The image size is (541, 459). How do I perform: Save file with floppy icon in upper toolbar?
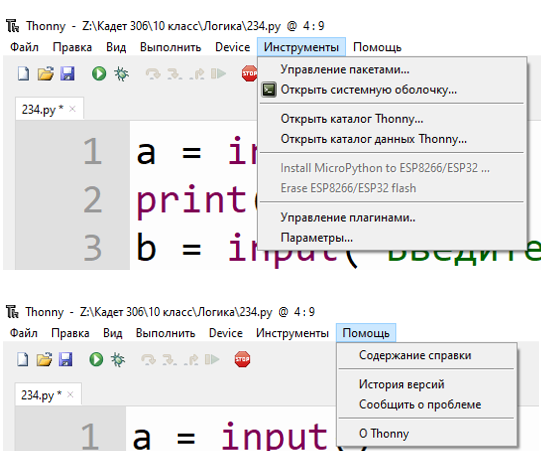67,74
